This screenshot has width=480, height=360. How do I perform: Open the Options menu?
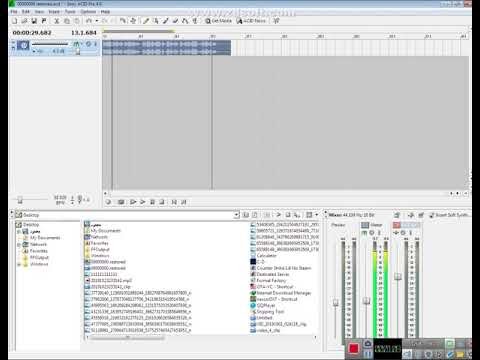coord(88,12)
